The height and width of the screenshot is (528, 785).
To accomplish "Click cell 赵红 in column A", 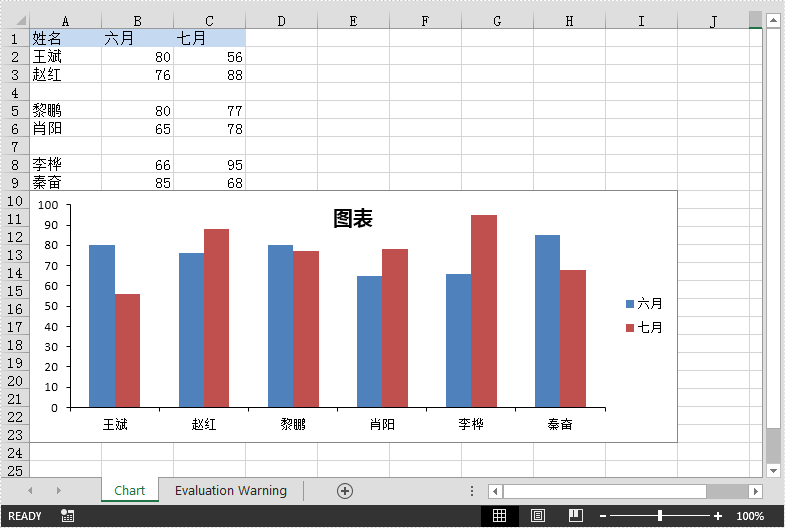I will coord(66,75).
